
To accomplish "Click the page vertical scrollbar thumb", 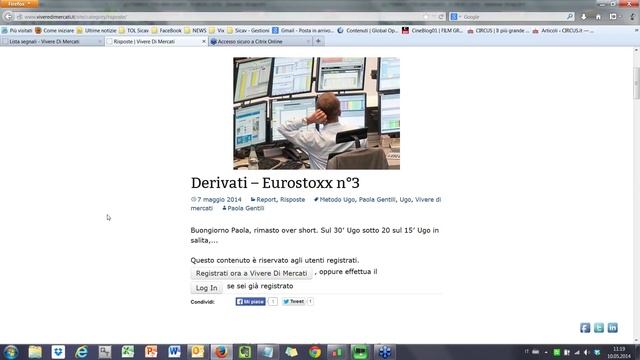I will 636,84.
